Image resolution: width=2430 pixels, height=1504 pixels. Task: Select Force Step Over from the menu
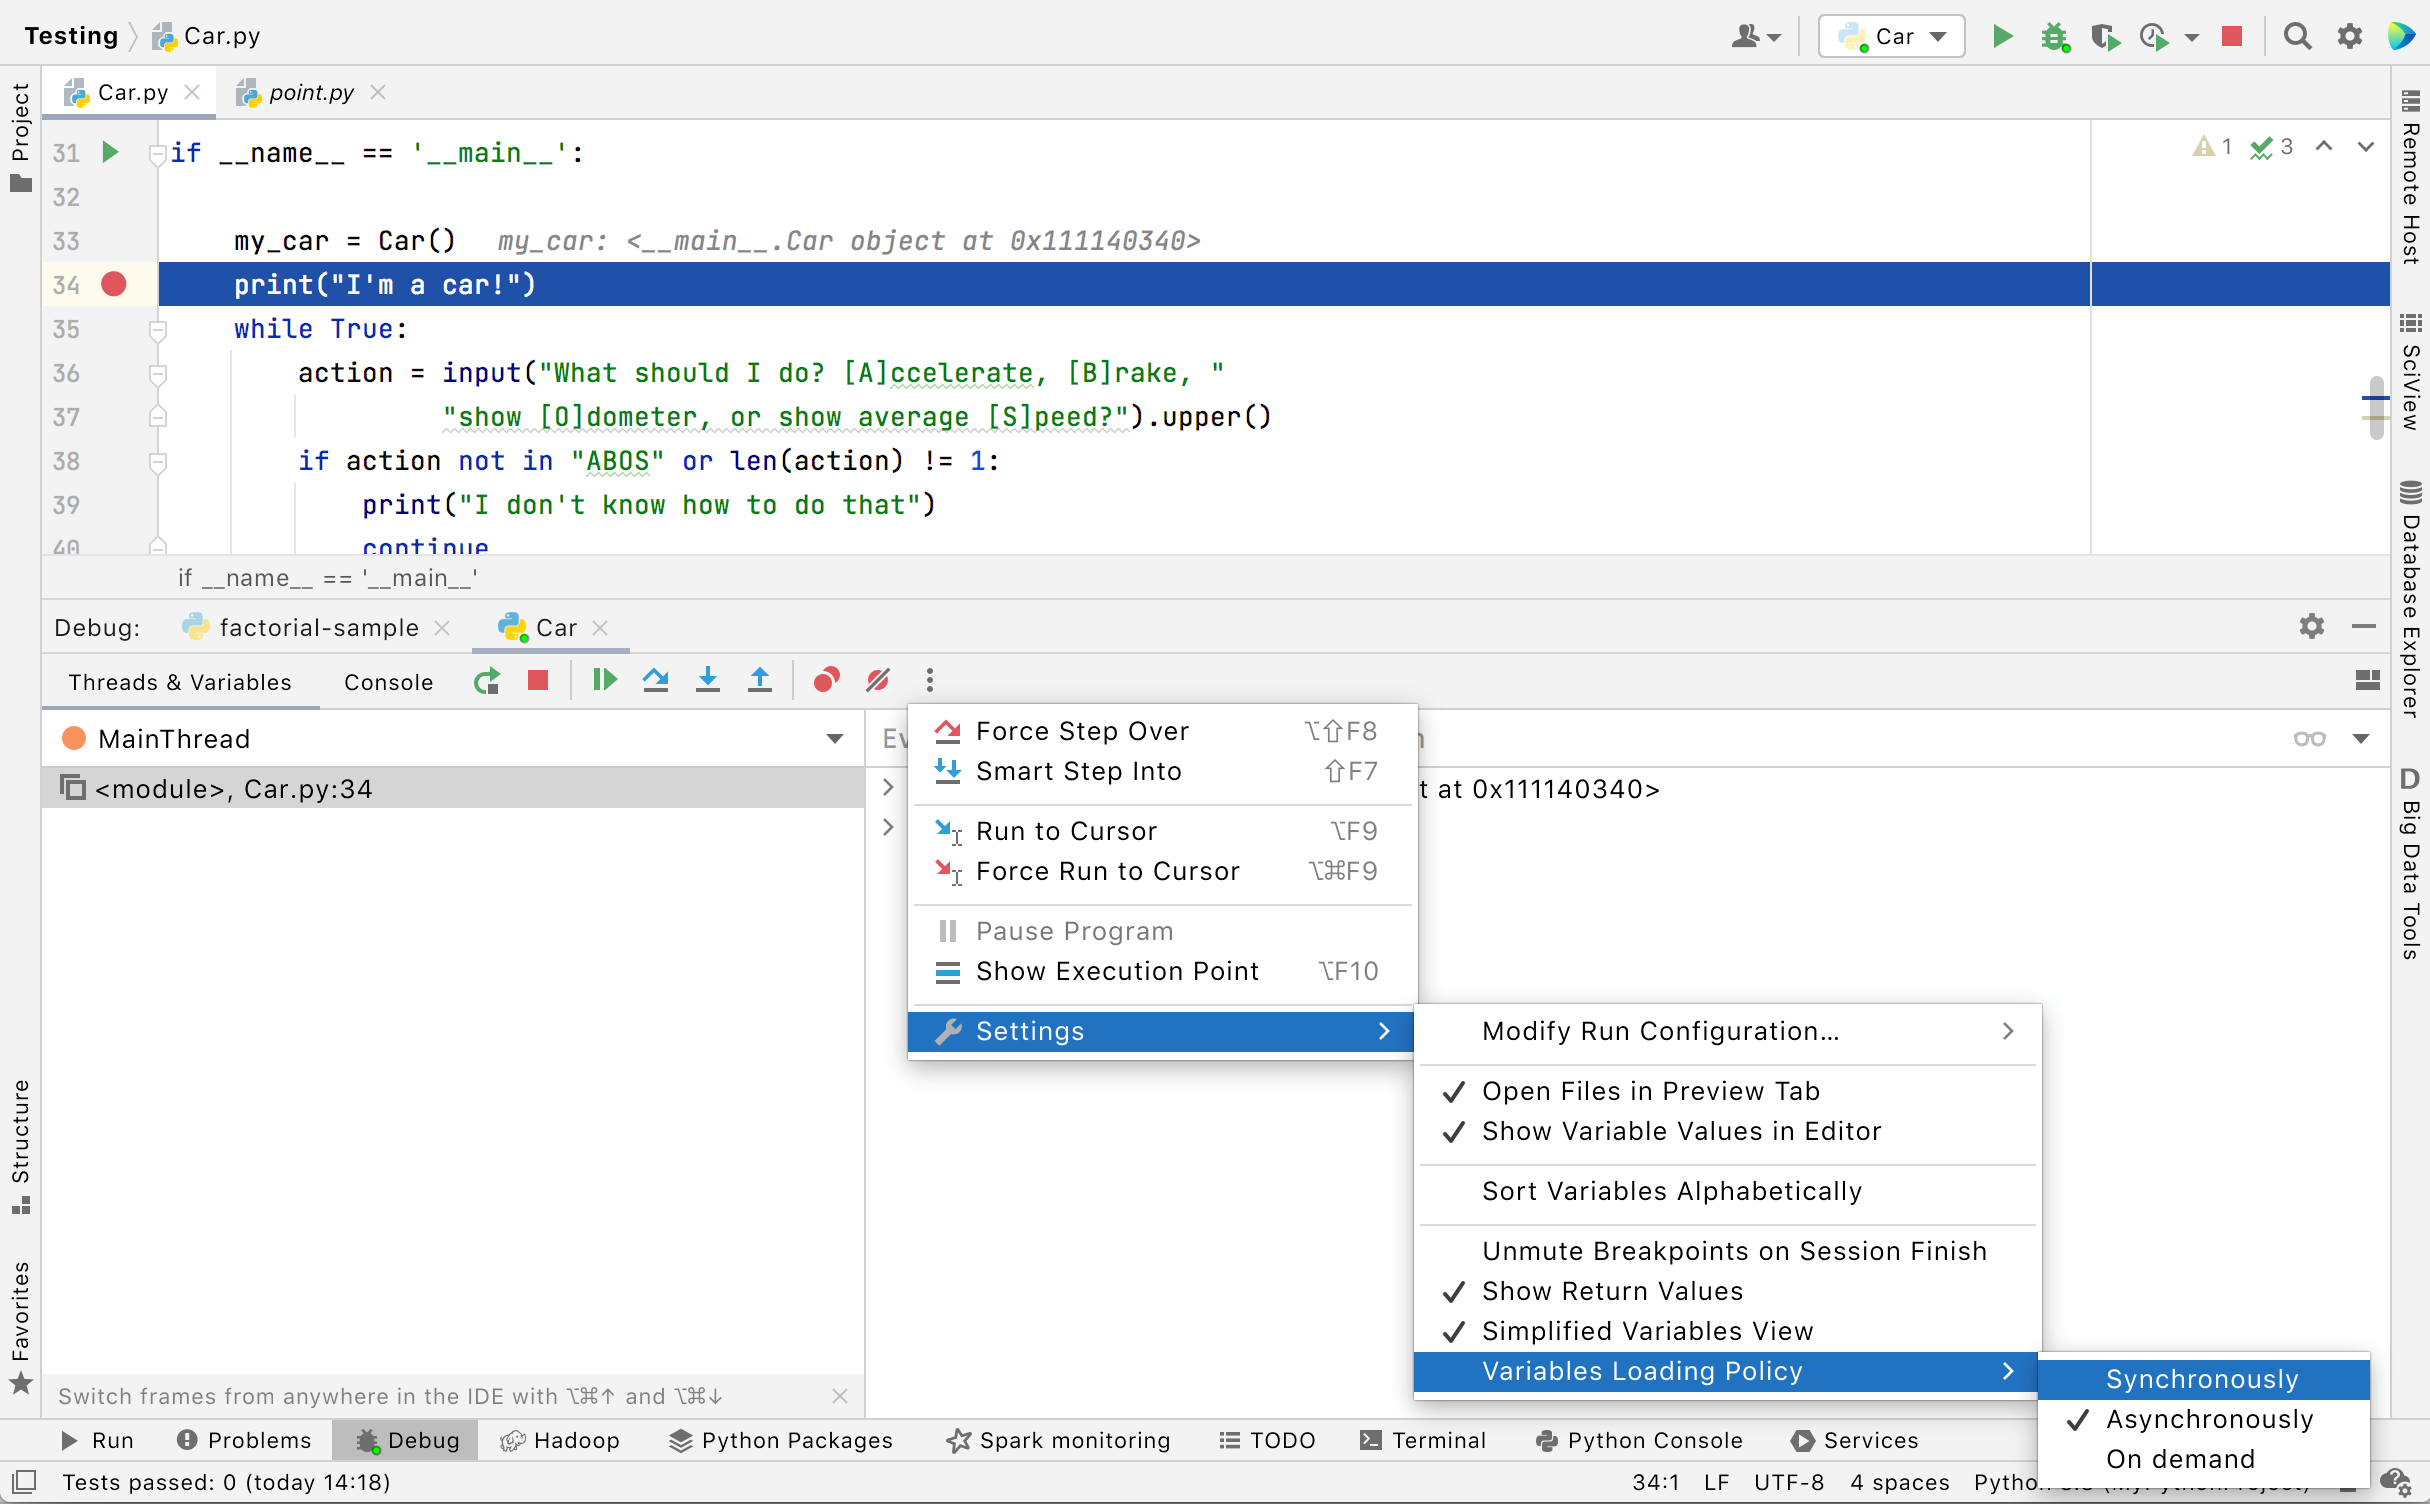[x=1083, y=730]
